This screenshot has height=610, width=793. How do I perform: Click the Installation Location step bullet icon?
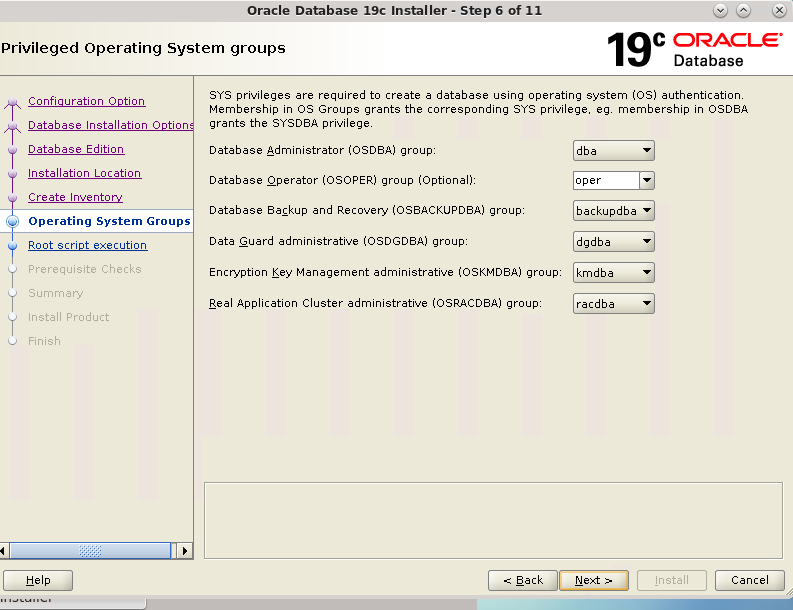(13, 173)
